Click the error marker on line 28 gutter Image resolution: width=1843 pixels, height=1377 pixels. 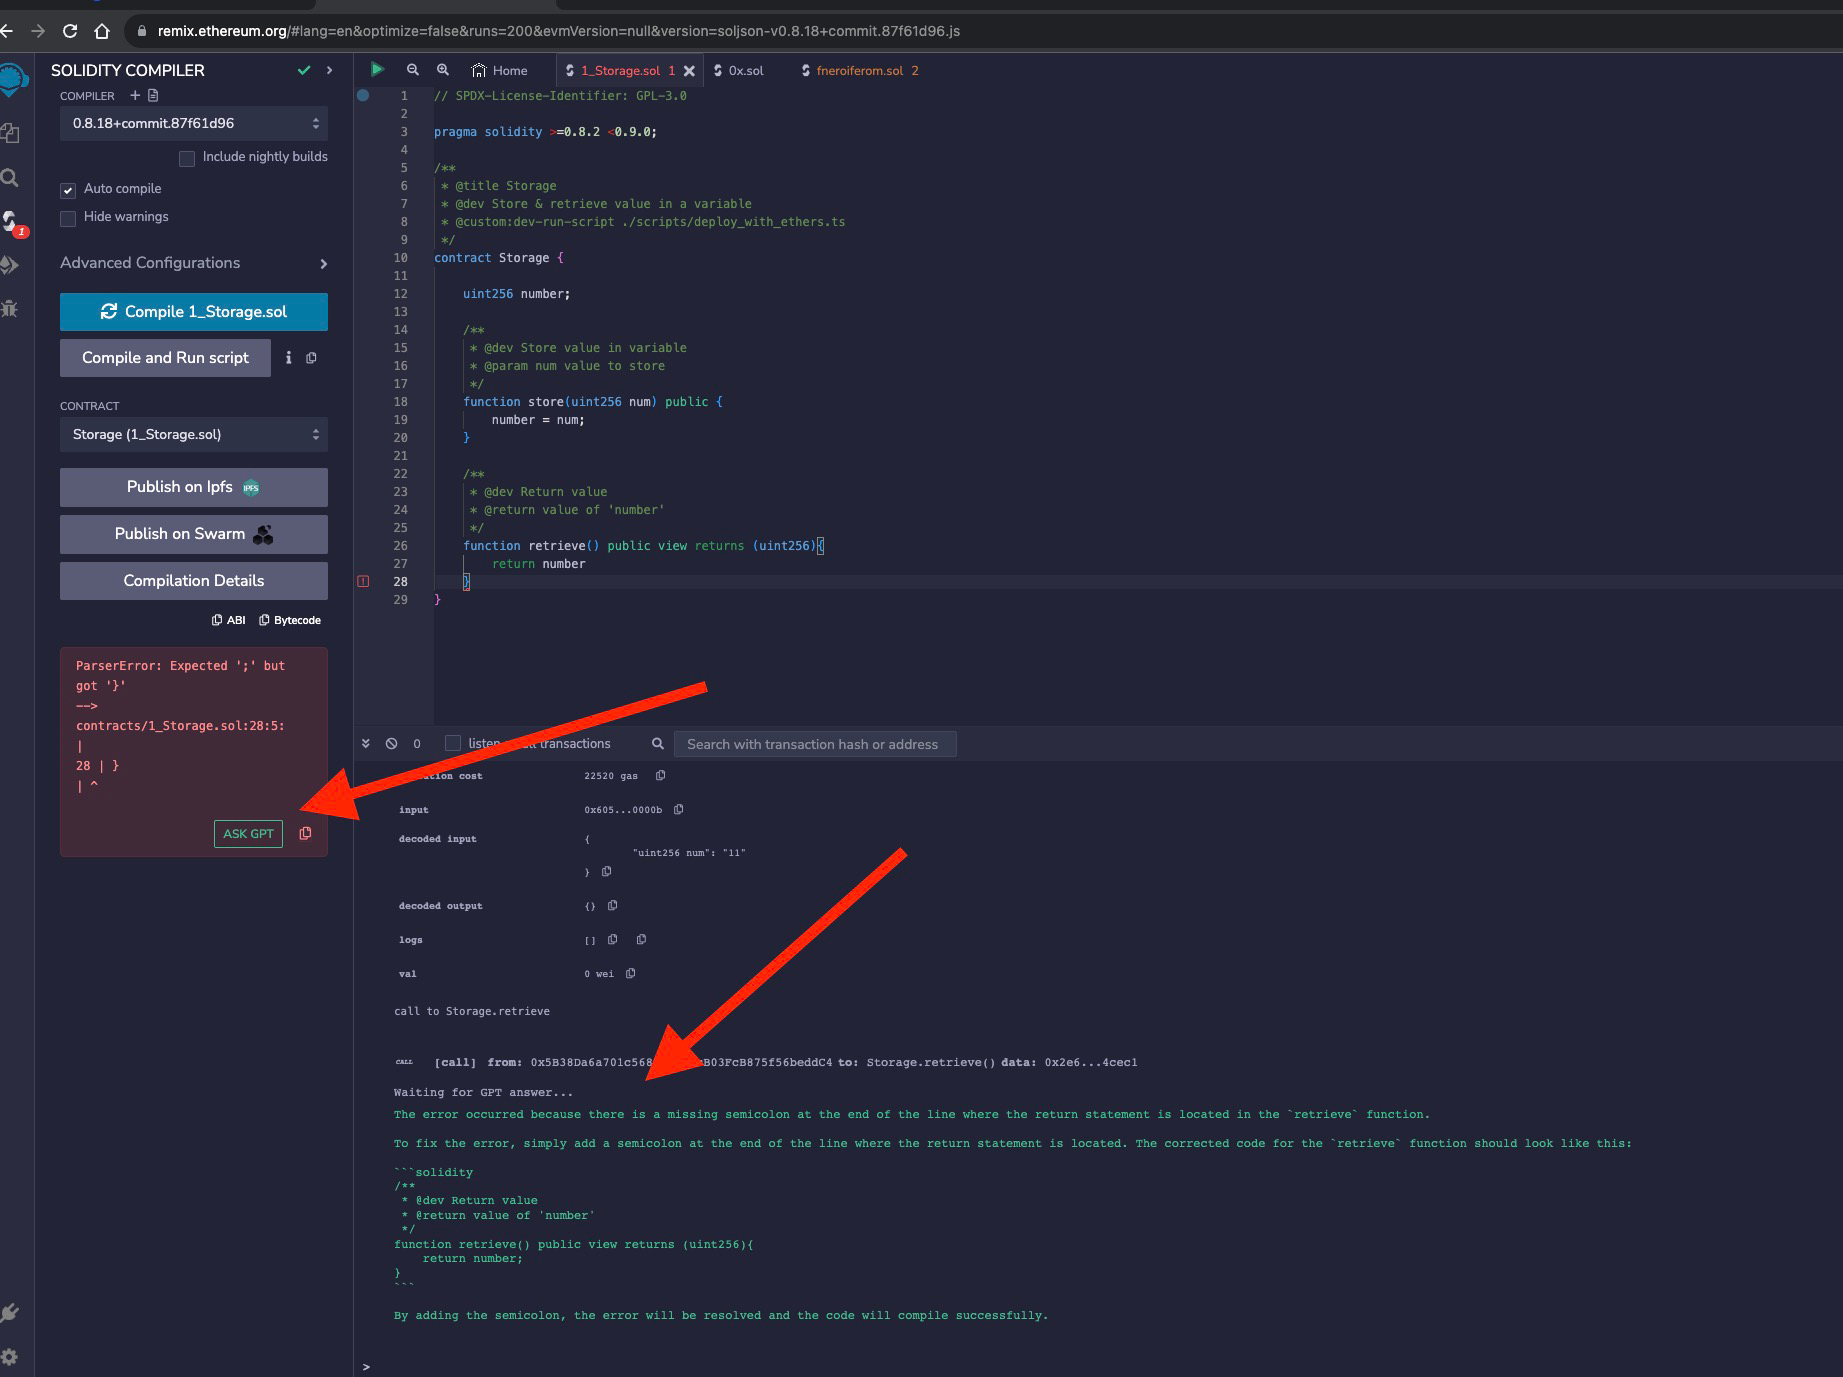point(363,581)
